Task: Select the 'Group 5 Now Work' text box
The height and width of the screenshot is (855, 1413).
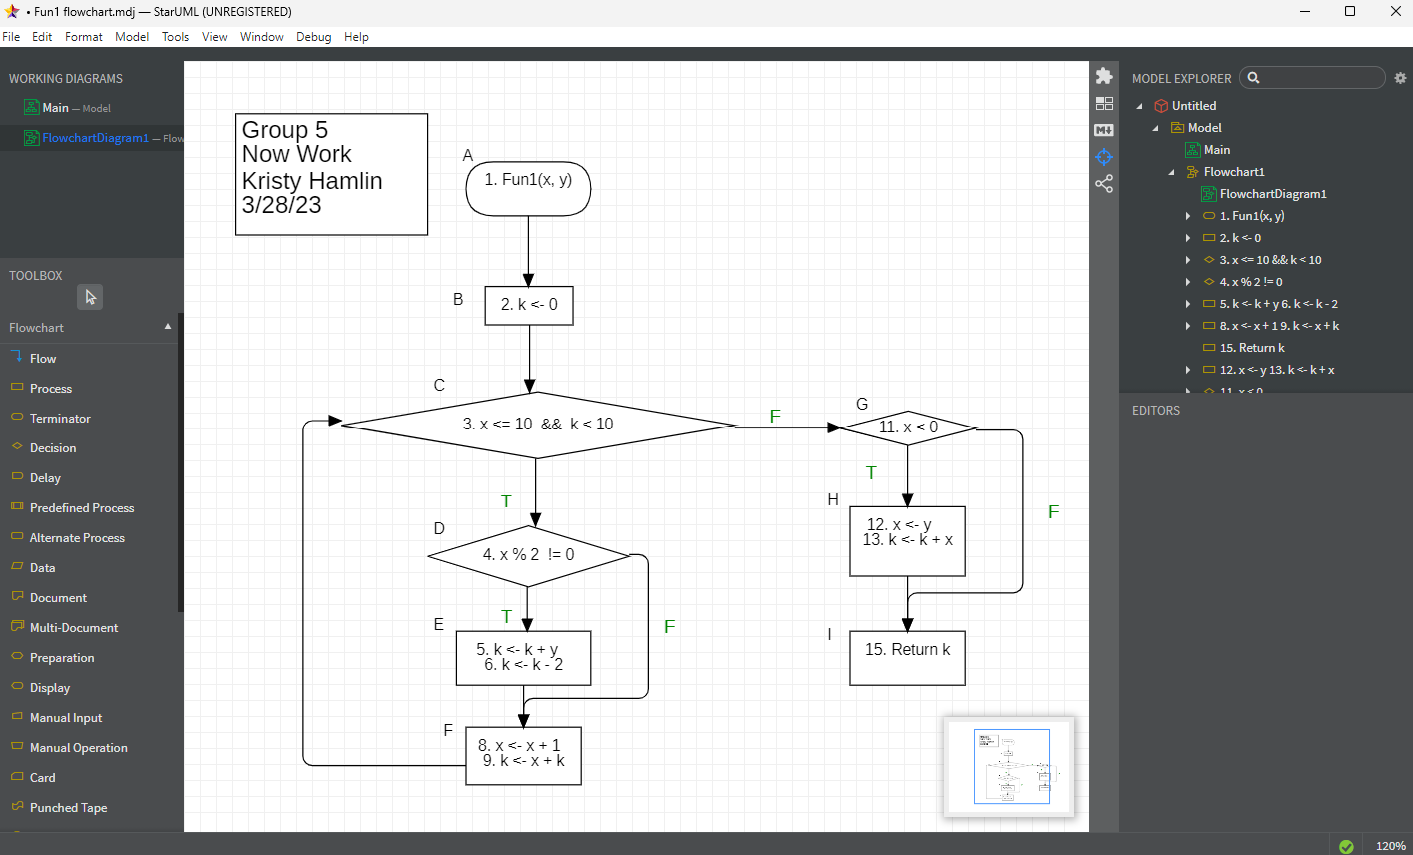Action: point(331,174)
